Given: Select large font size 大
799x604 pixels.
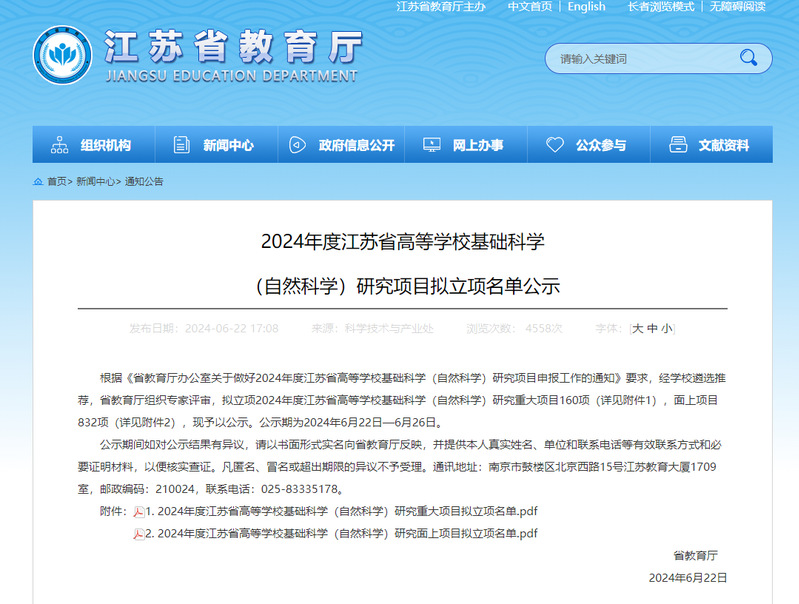Looking at the screenshot, I should tap(638, 328).
